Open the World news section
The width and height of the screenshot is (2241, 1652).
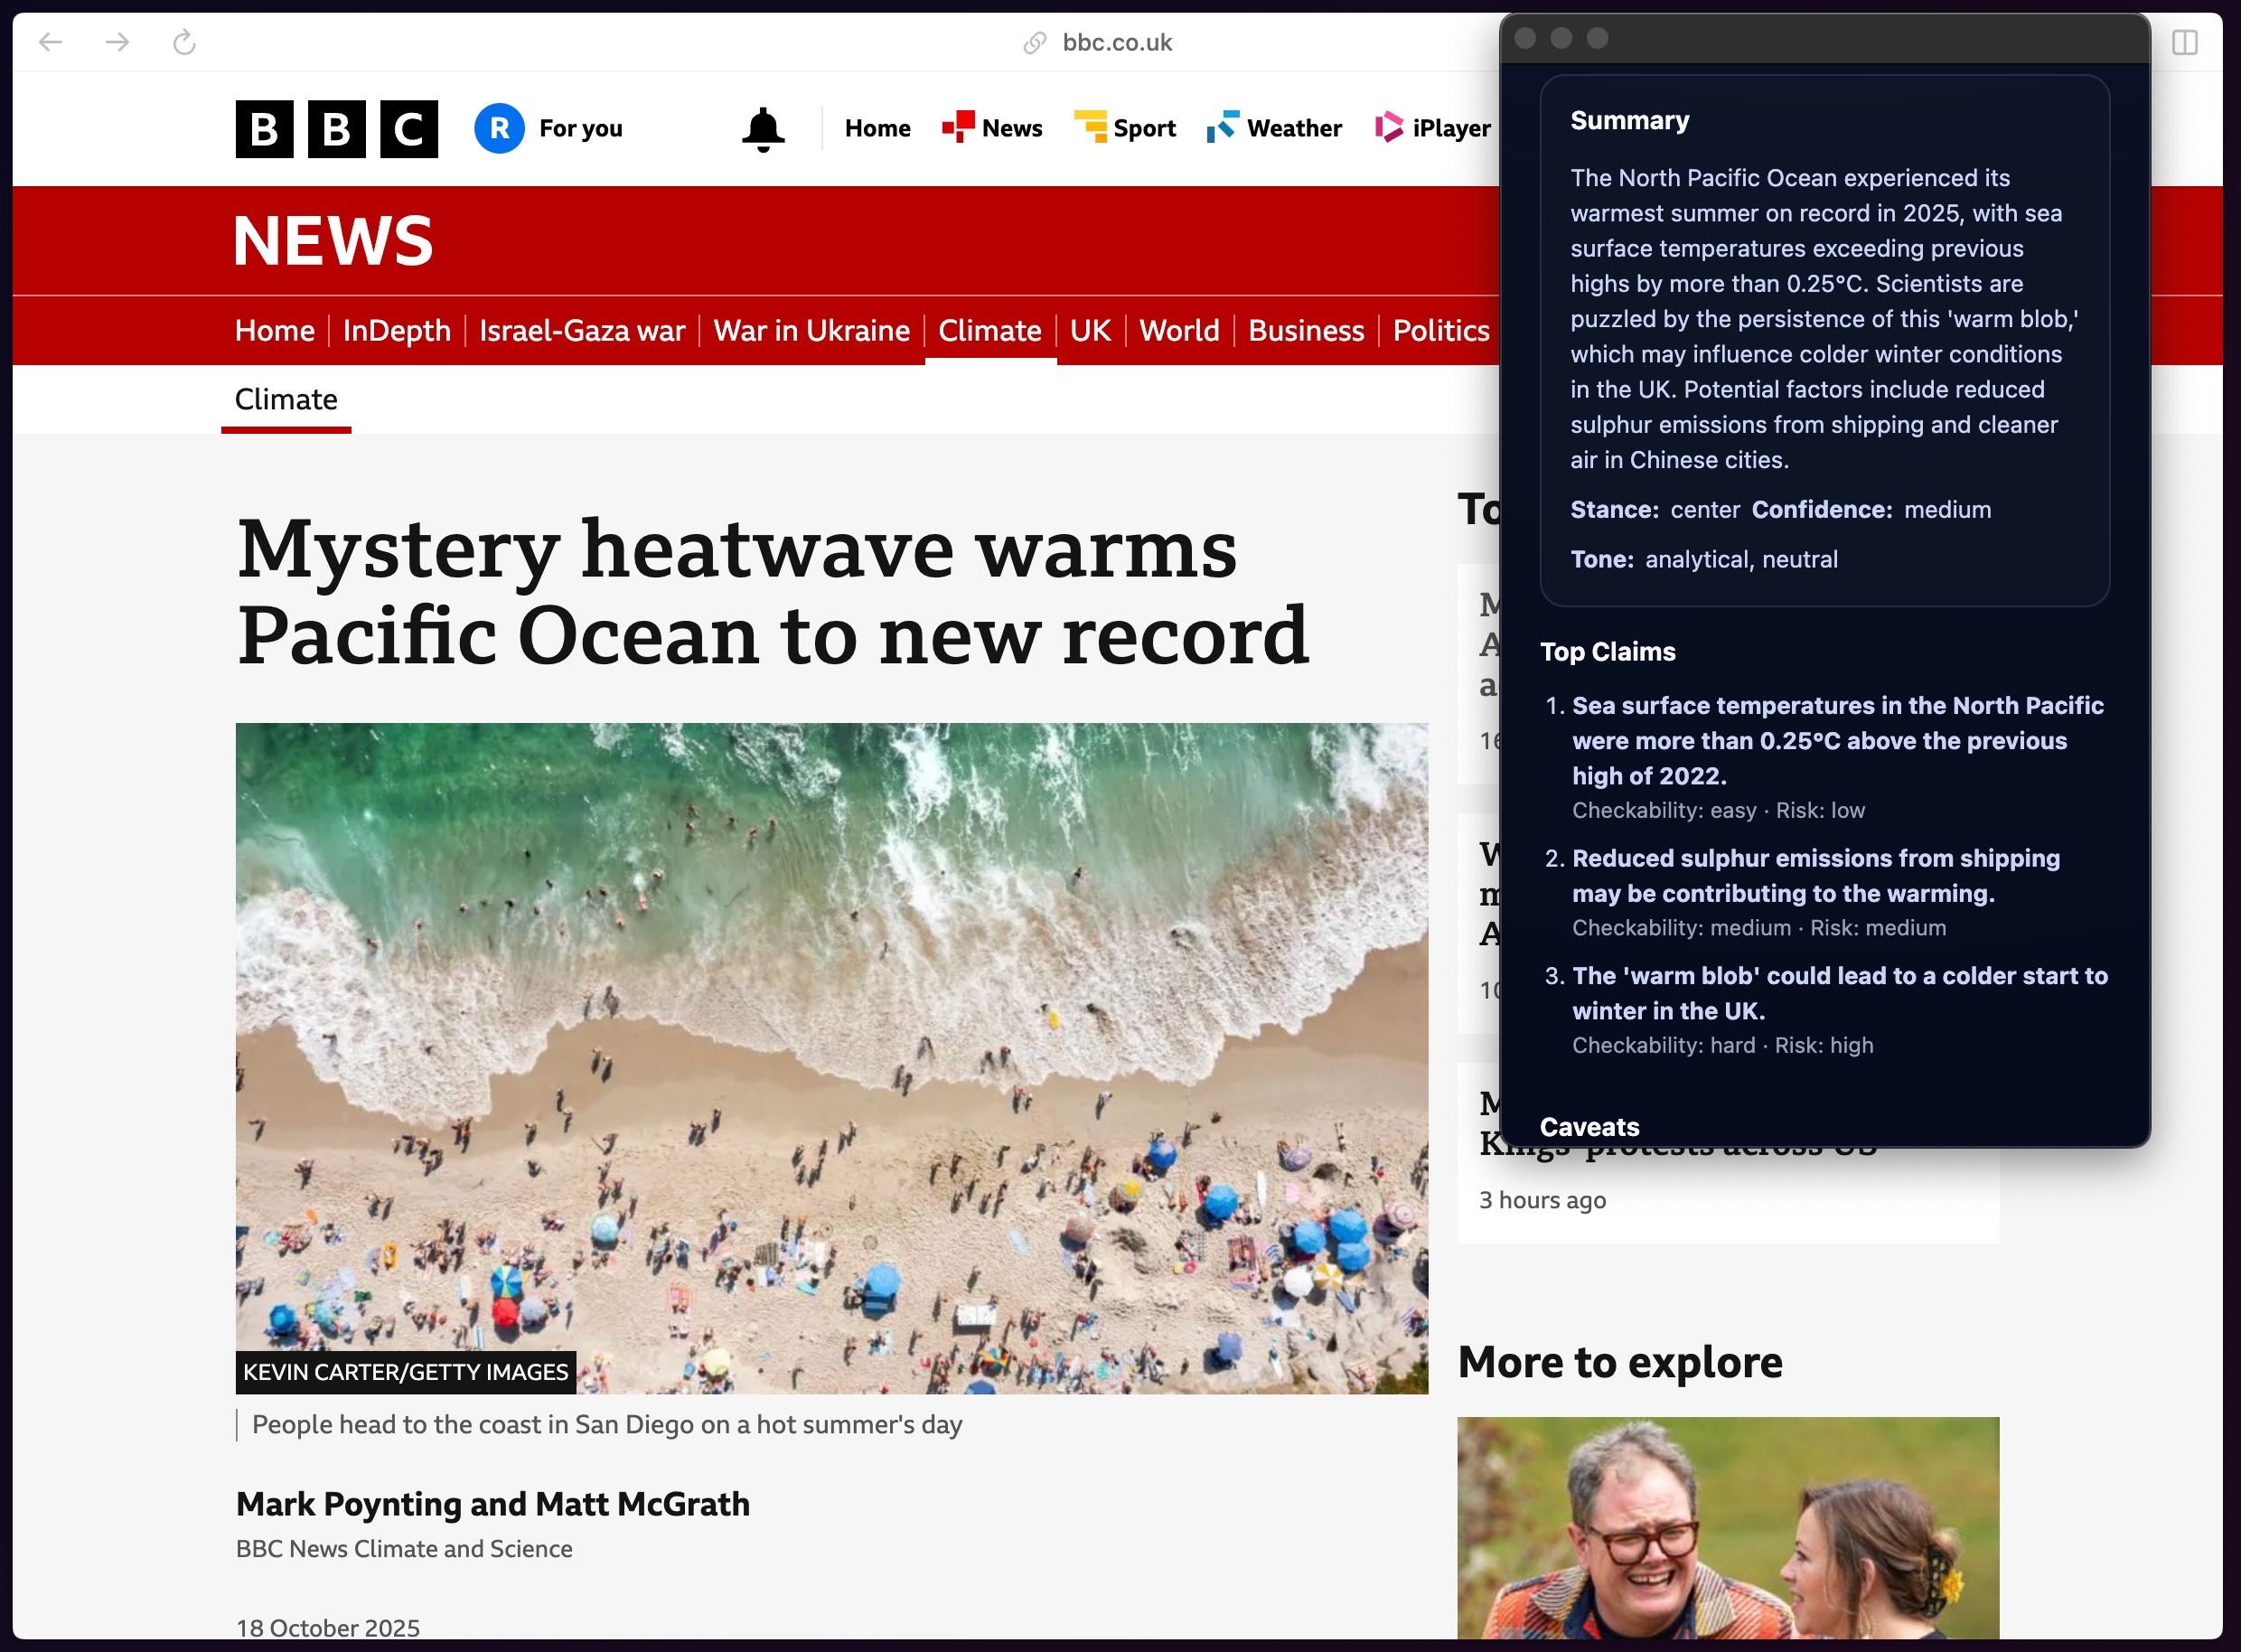click(x=1179, y=330)
